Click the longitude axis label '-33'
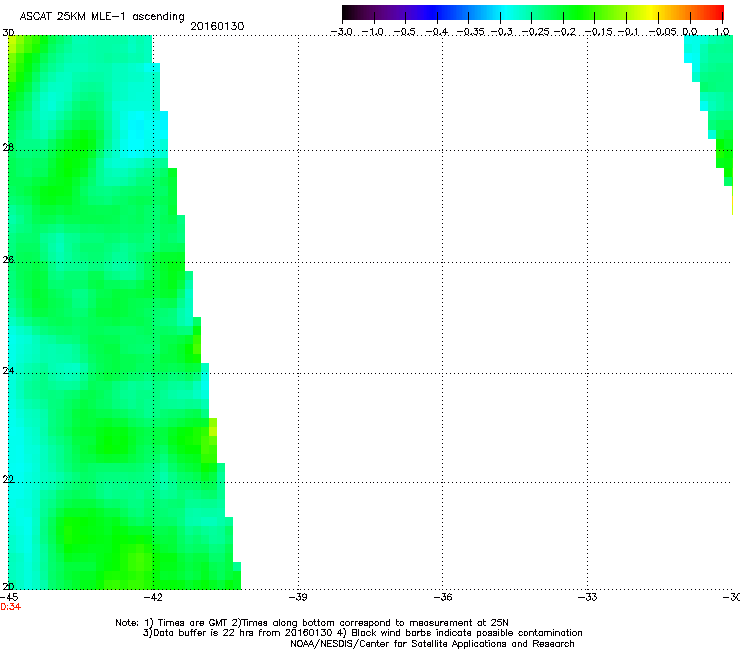Screen dimensions: 740x650 point(588,597)
